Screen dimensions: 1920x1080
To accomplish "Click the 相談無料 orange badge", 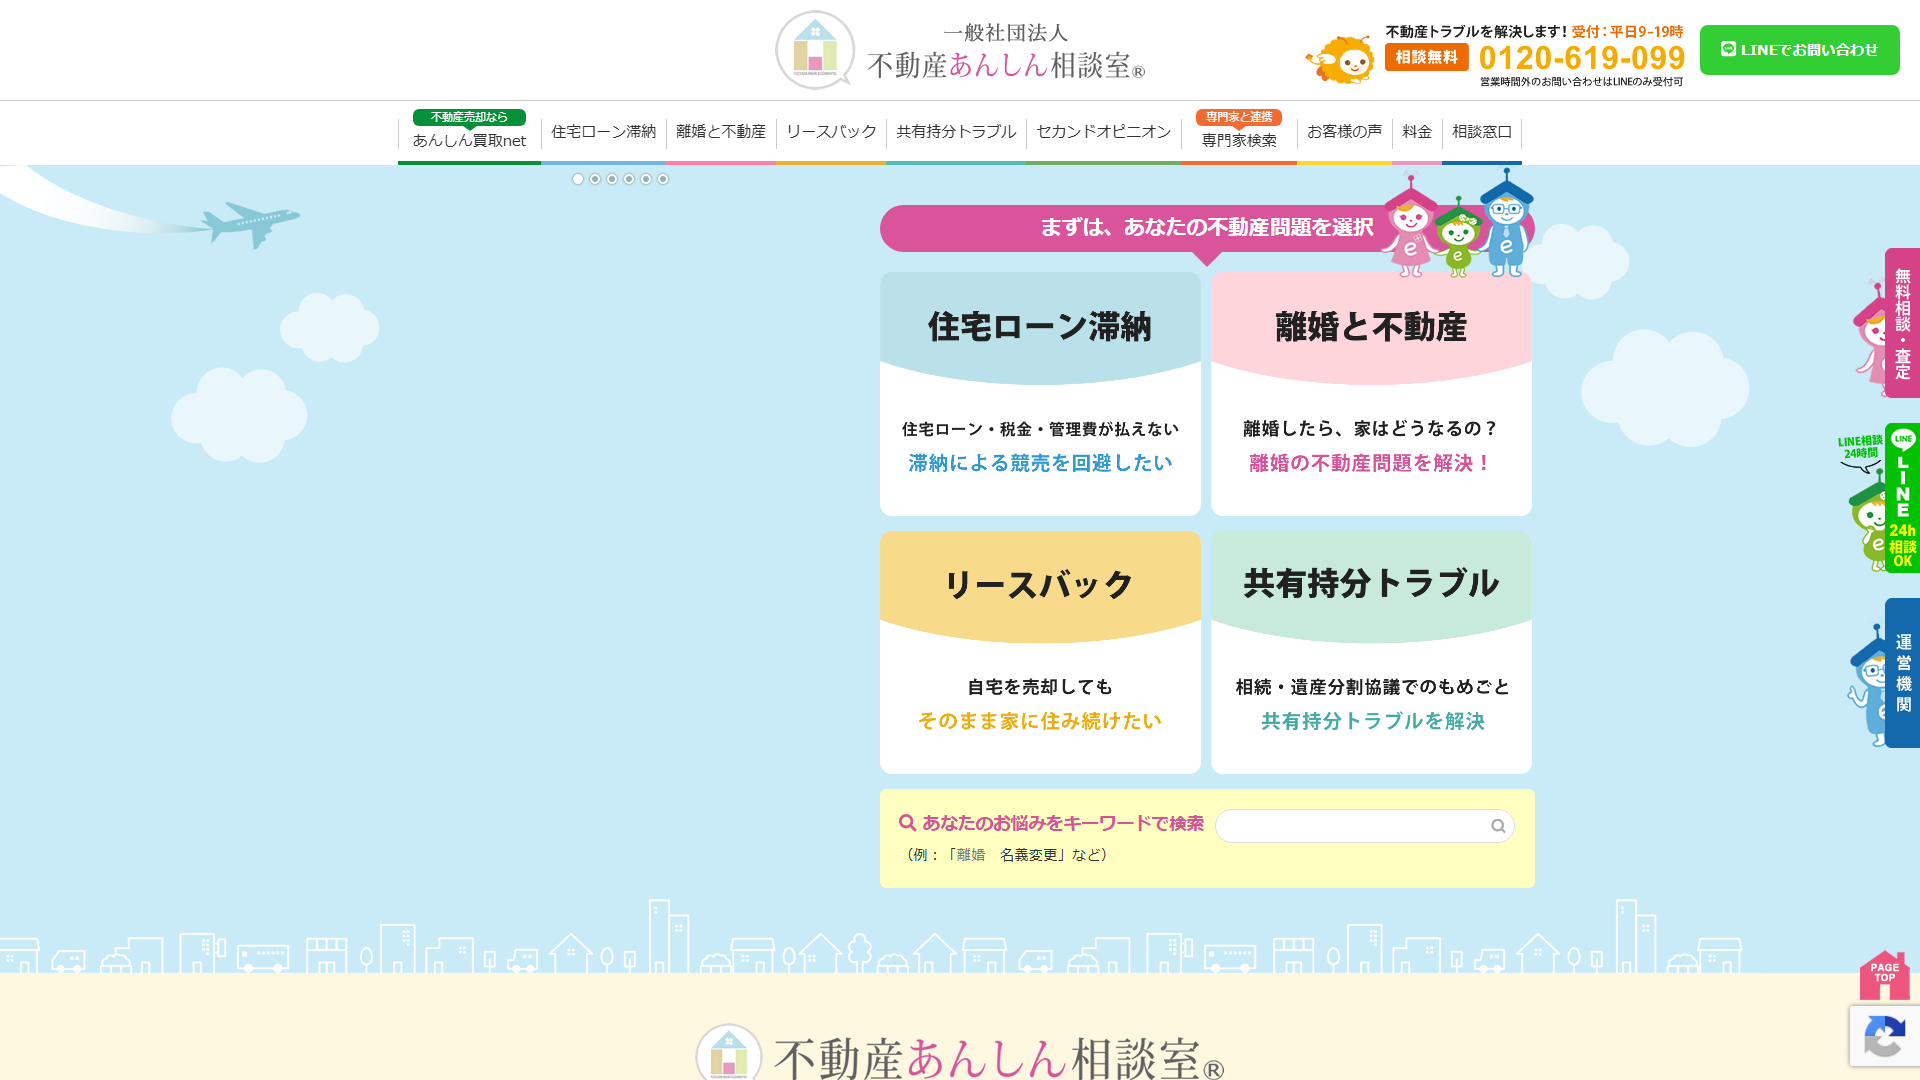I will coord(1426,57).
